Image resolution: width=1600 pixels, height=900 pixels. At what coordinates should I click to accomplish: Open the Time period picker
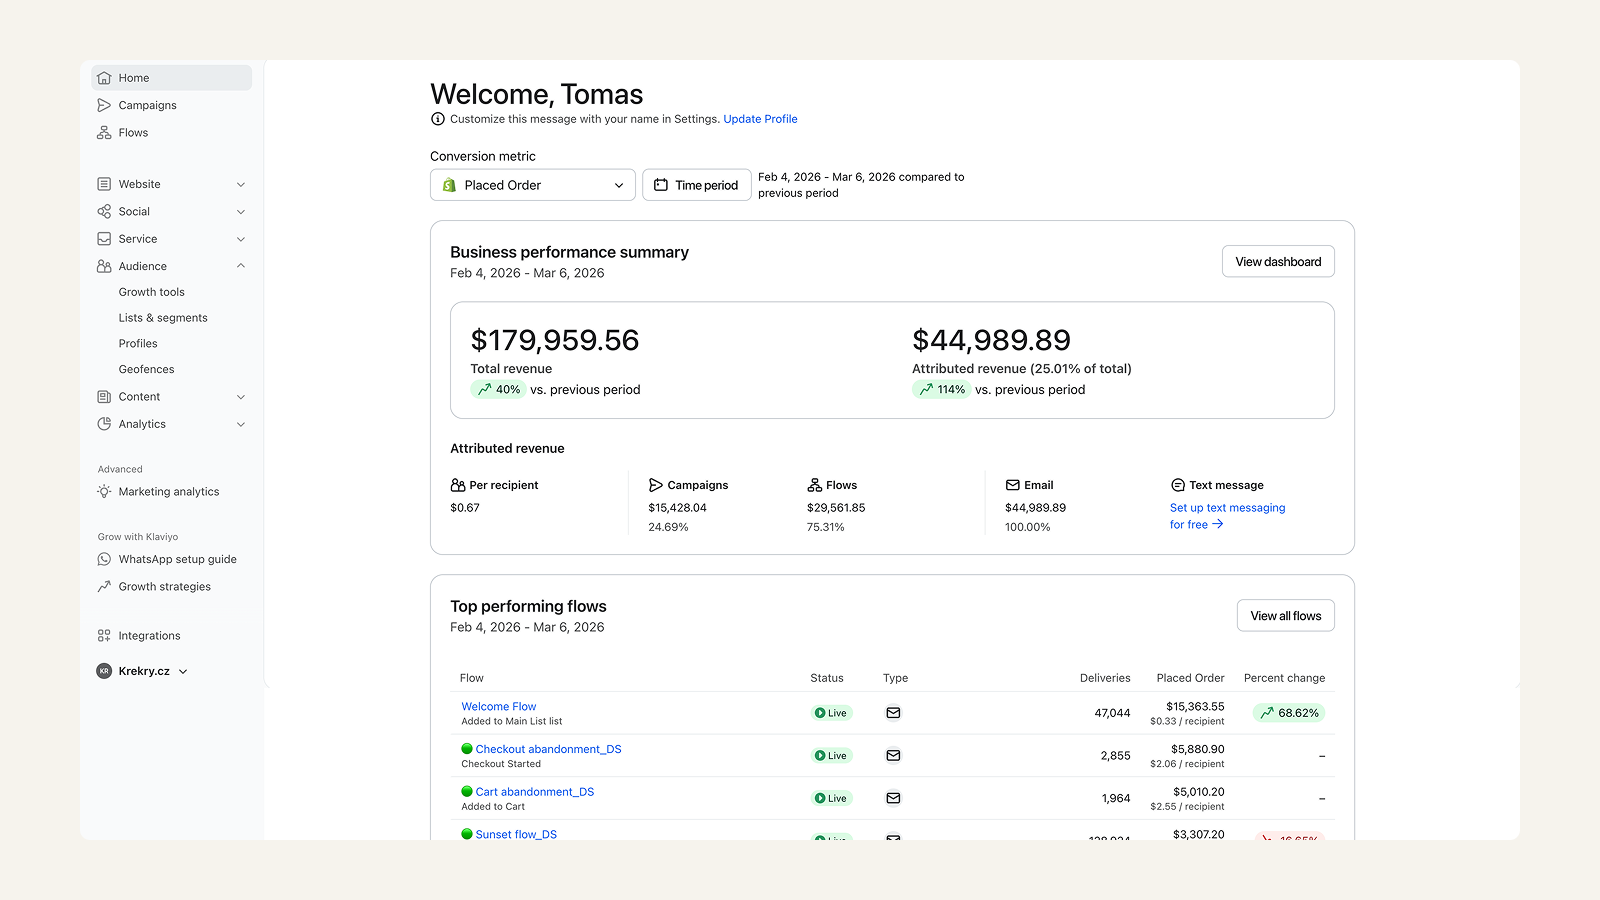tap(697, 185)
